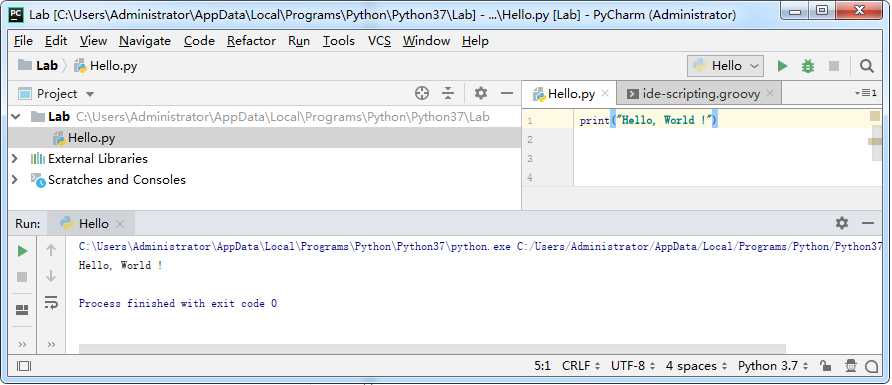Open the Edit menu
Image resolution: width=892 pixels, height=385 pixels.
click(x=56, y=41)
